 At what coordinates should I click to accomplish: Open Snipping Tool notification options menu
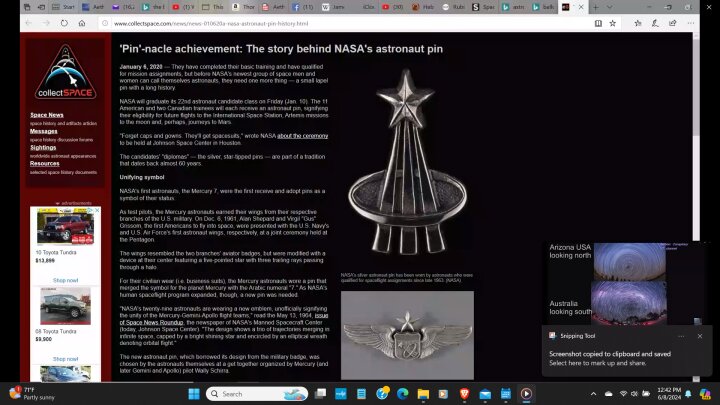click(681, 336)
